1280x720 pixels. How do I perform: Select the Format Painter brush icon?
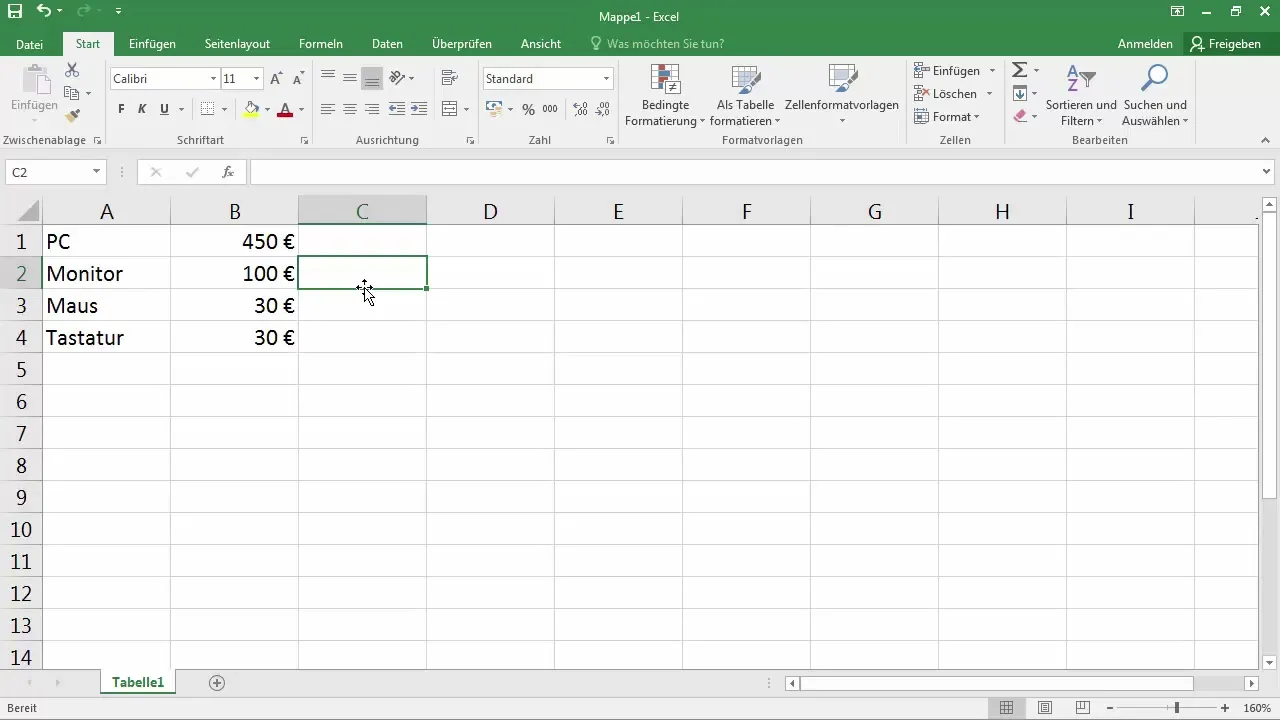[72, 116]
